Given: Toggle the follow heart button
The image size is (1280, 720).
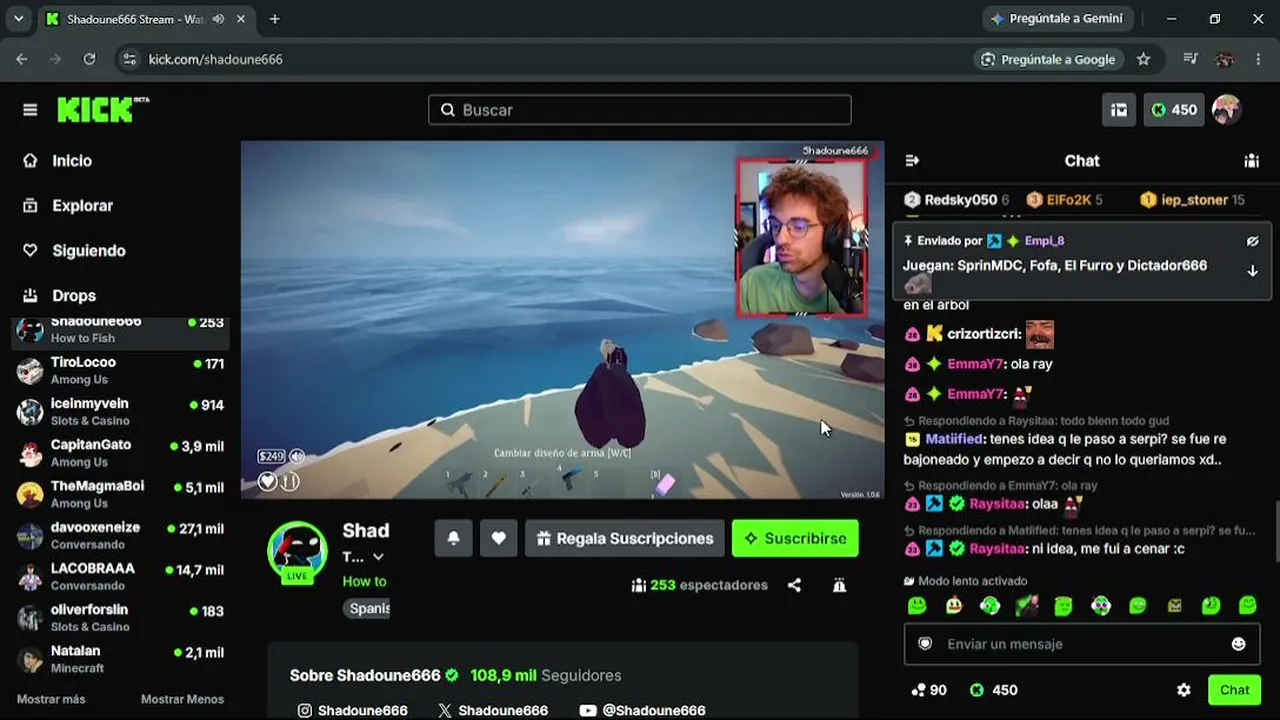Looking at the screenshot, I should click(498, 538).
